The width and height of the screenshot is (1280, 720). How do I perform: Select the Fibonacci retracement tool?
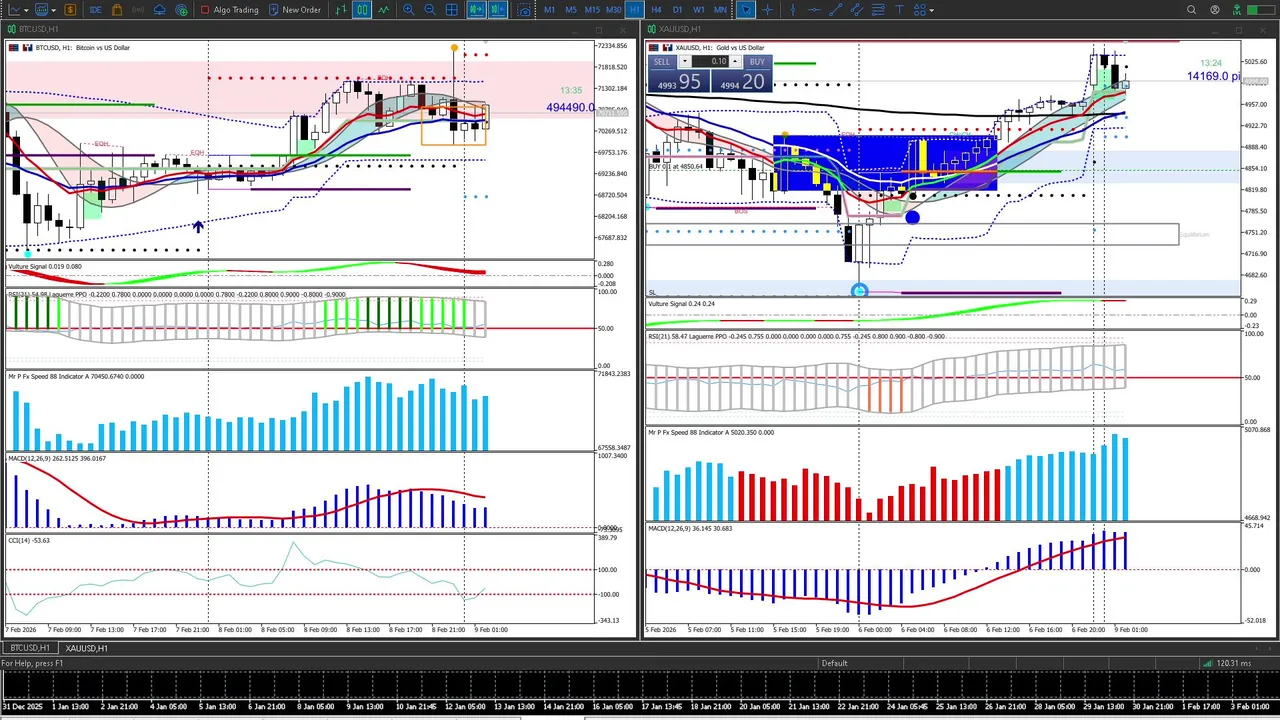point(878,10)
